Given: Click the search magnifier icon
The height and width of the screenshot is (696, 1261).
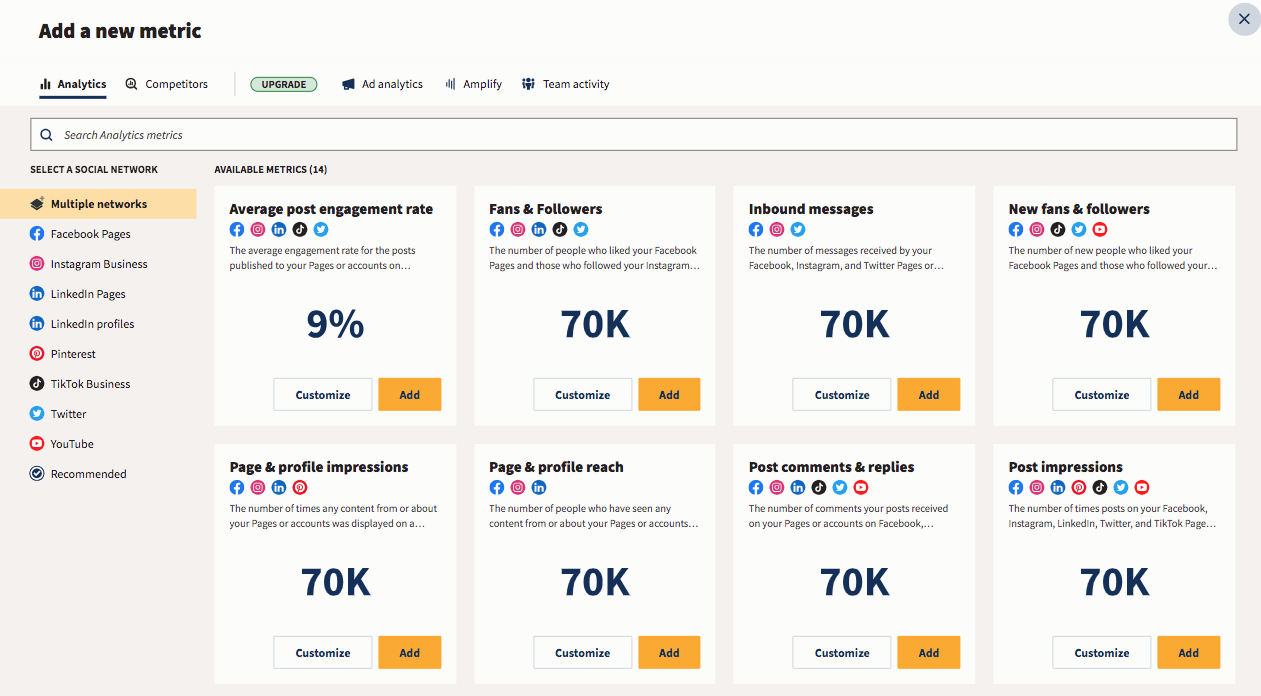Looking at the screenshot, I should [46, 133].
